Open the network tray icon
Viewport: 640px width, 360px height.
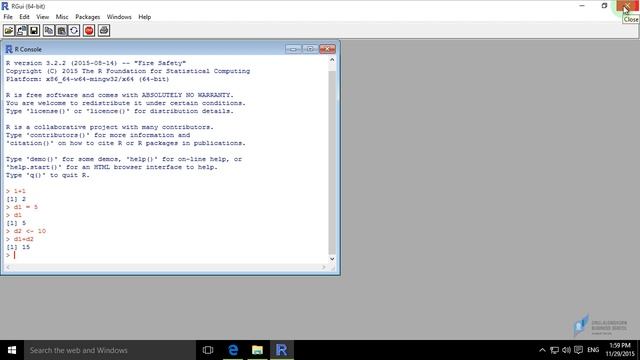(x=554, y=350)
